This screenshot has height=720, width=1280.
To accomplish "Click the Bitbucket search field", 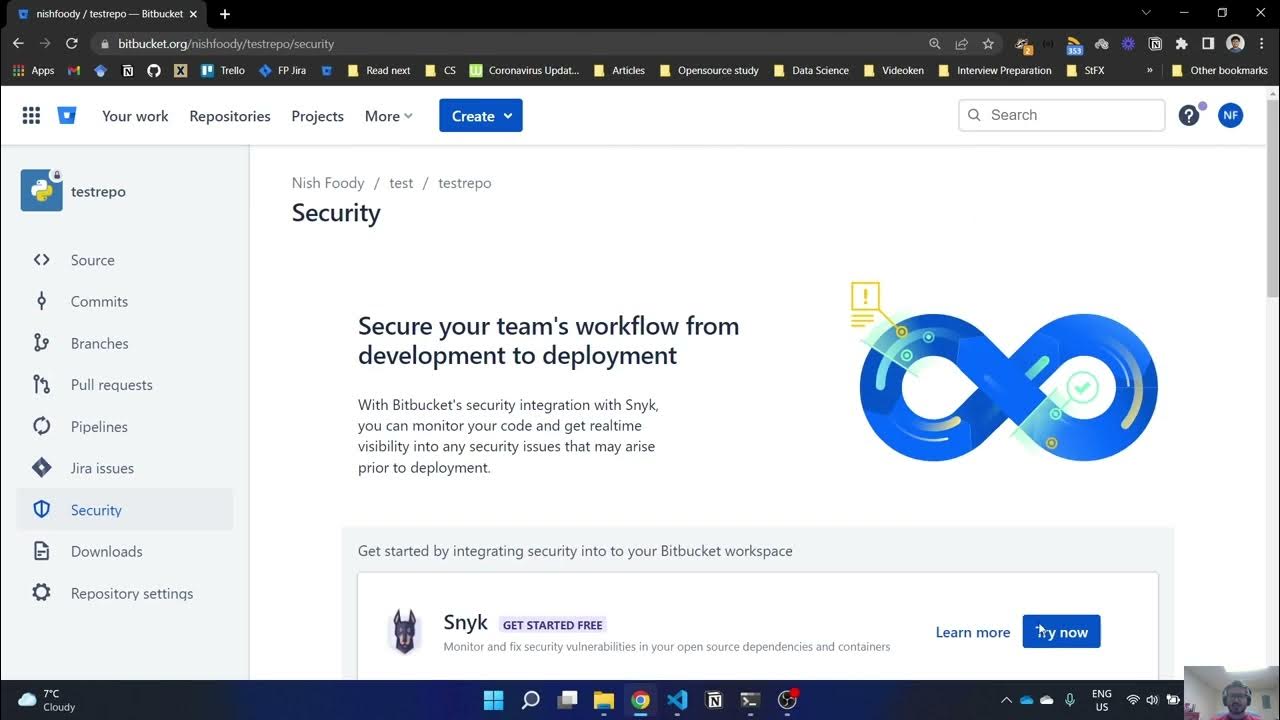I will 1062,115.
